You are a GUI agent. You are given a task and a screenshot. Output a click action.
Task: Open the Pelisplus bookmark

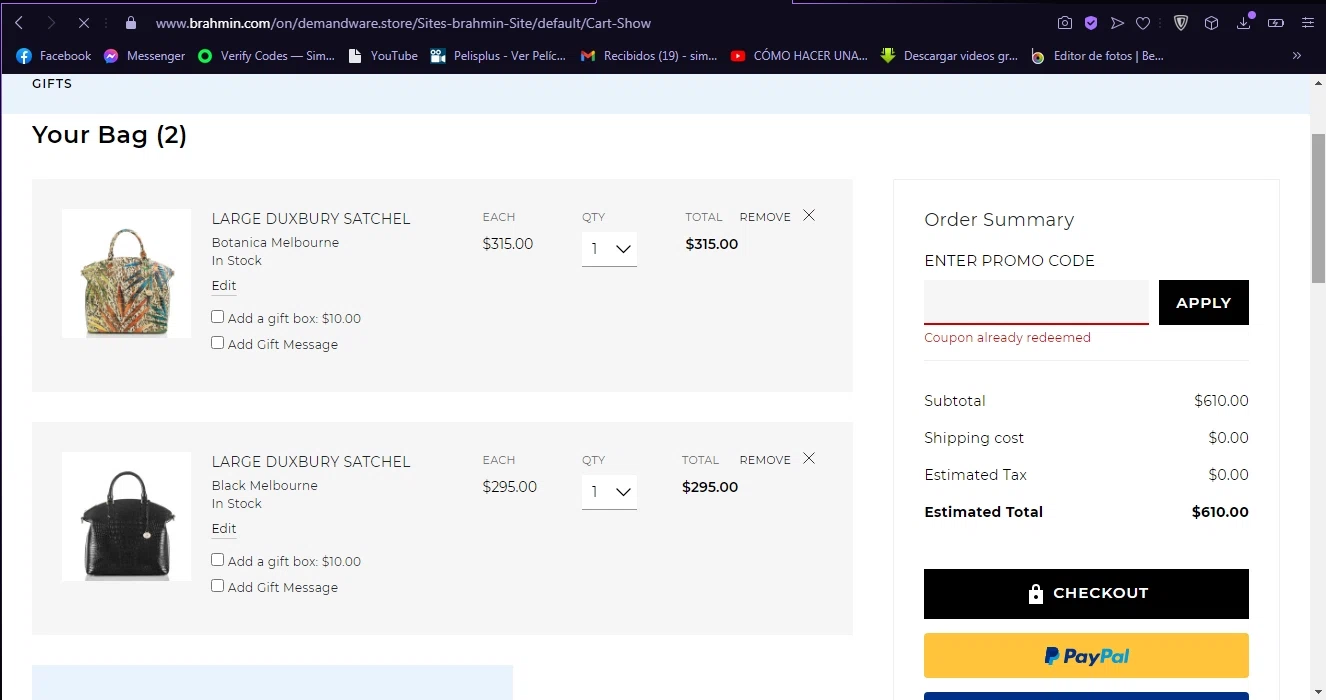[498, 56]
